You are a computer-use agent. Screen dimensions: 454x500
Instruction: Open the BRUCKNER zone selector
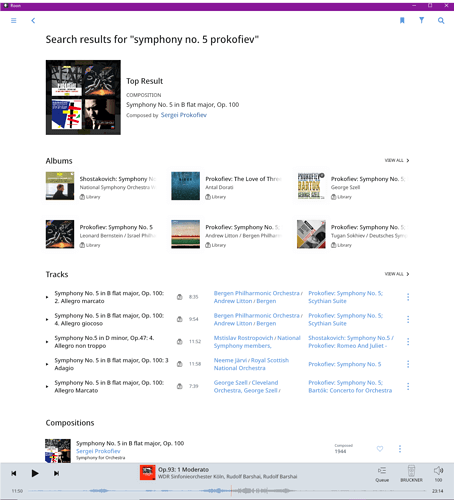click(x=411, y=474)
